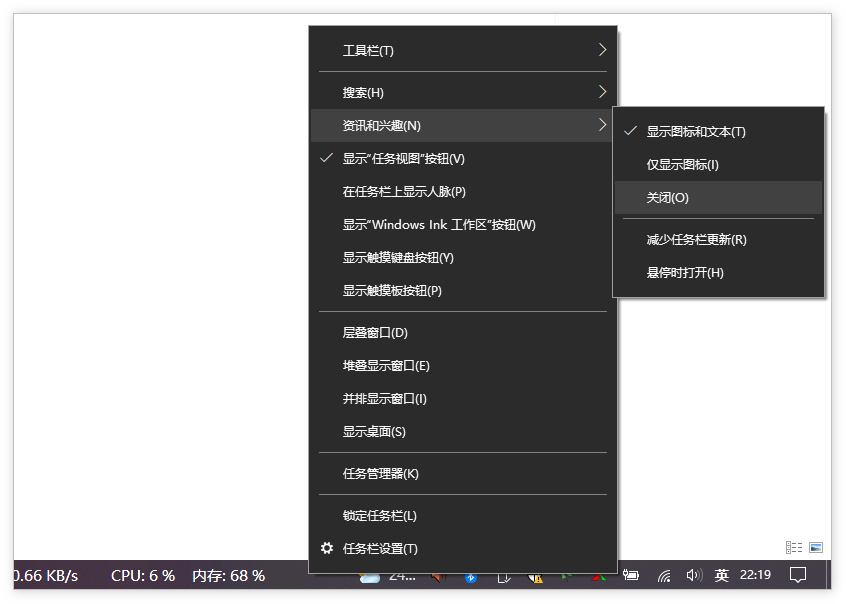
Task: Open 任务栏设置 at the menu bottom
Action: coord(380,548)
